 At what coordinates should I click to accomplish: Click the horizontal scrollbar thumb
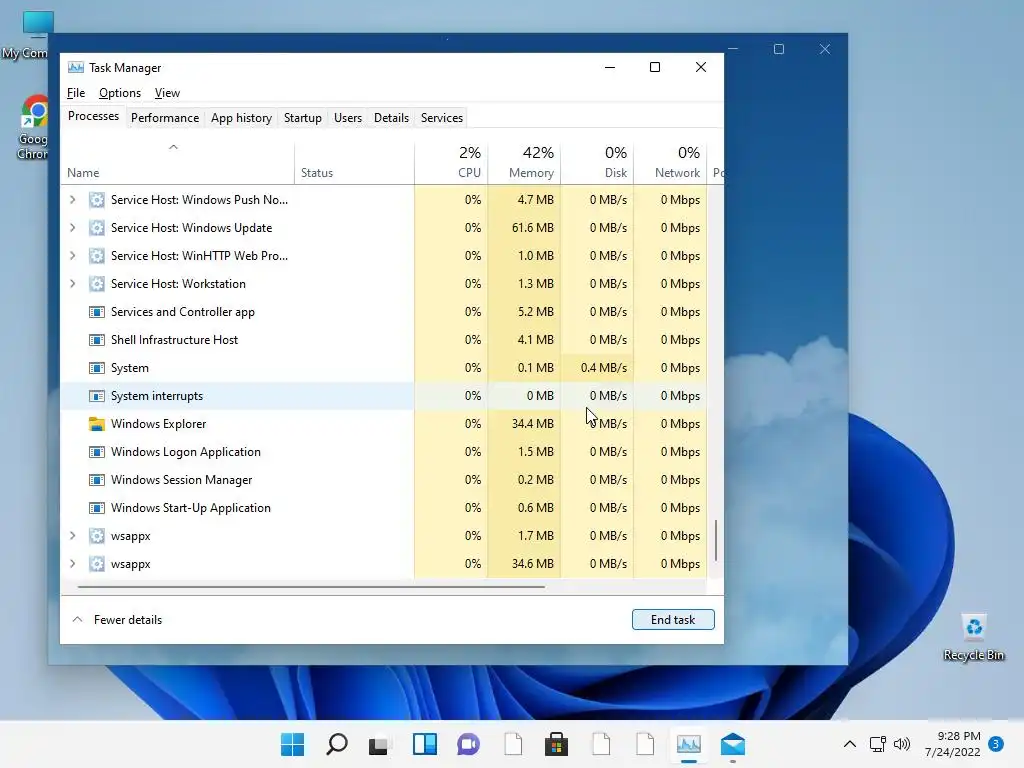[311, 587]
